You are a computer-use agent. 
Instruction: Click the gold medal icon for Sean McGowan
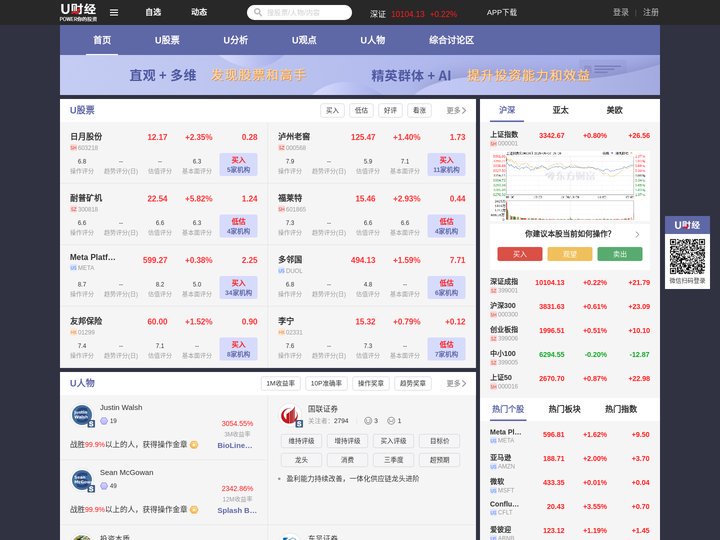tap(194, 509)
